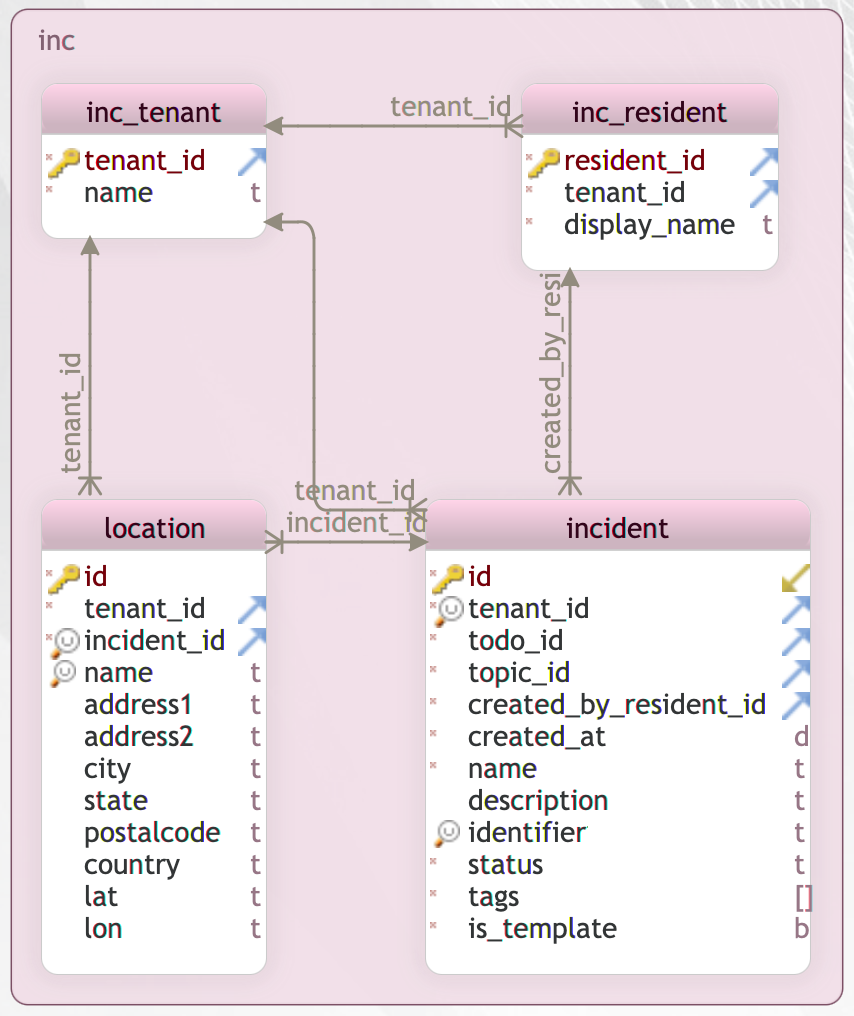This screenshot has width=854, height=1016.
Task: Select address2 column in location
Action: coord(139,737)
